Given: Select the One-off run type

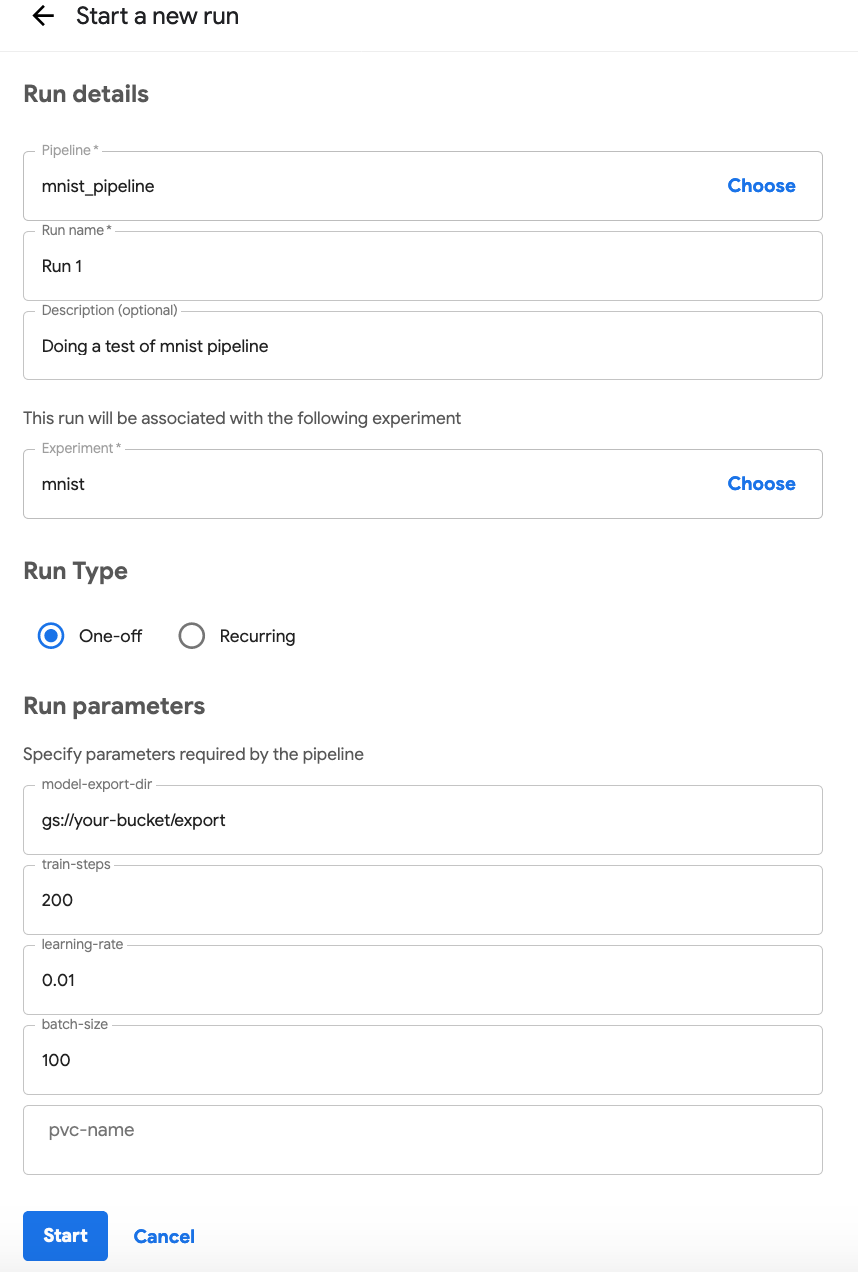Looking at the screenshot, I should pos(51,636).
